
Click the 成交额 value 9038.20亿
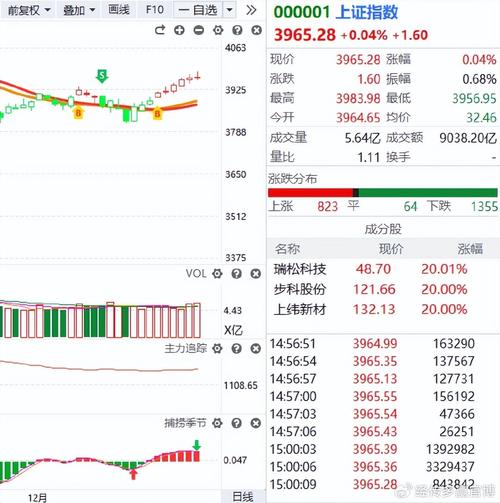pos(468,138)
